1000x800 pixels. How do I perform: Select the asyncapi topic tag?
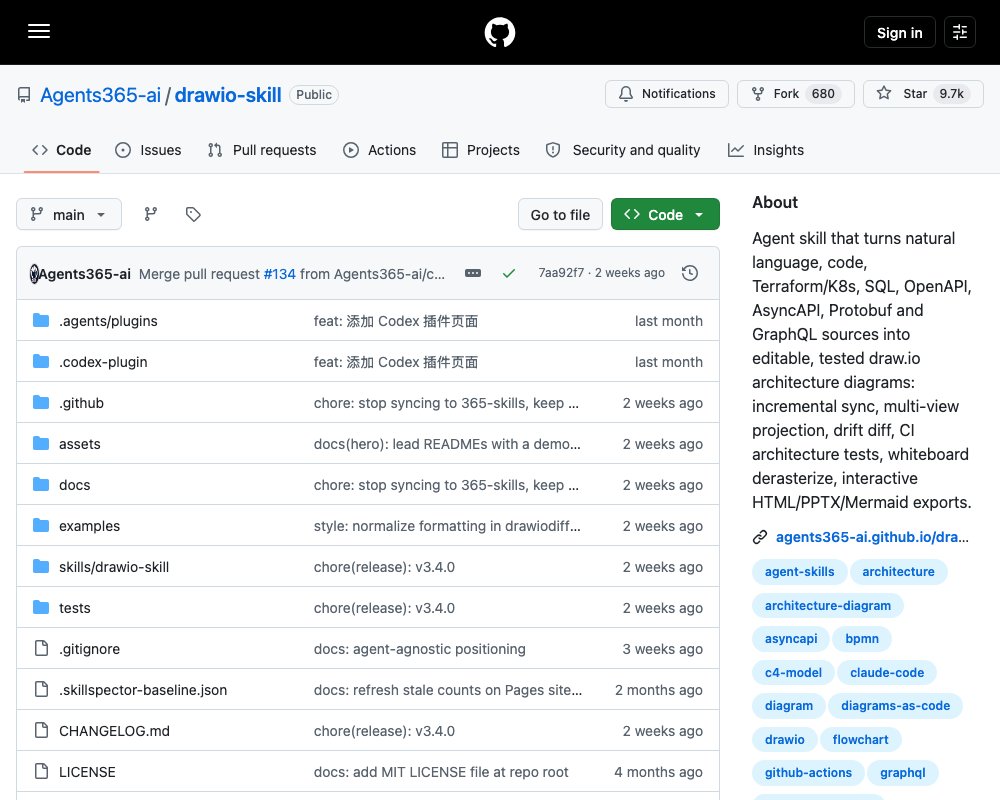(791, 639)
